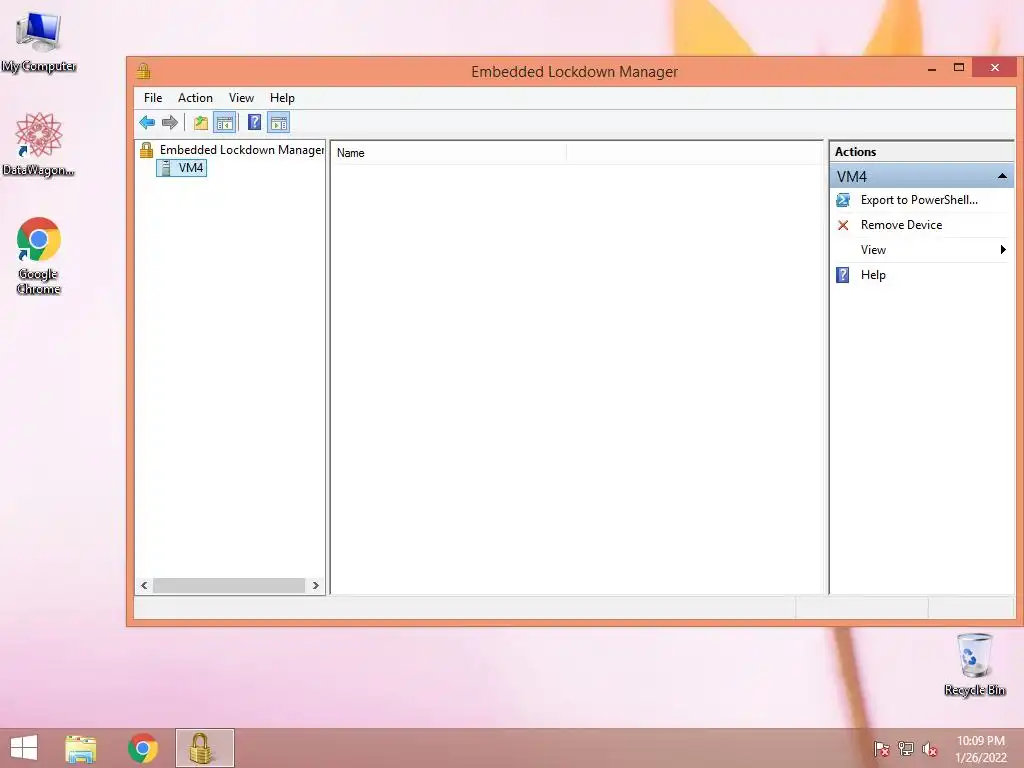Image resolution: width=1024 pixels, height=768 pixels.
Task: Click the taskbar clock showing 10:09 PM
Action: [x=981, y=749]
